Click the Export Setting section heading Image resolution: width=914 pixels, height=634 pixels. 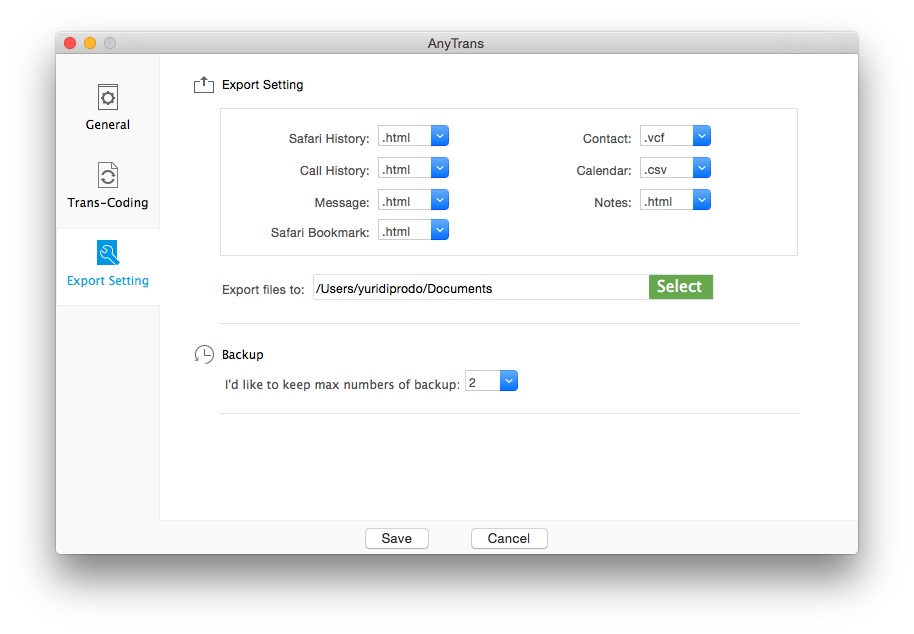262,84
